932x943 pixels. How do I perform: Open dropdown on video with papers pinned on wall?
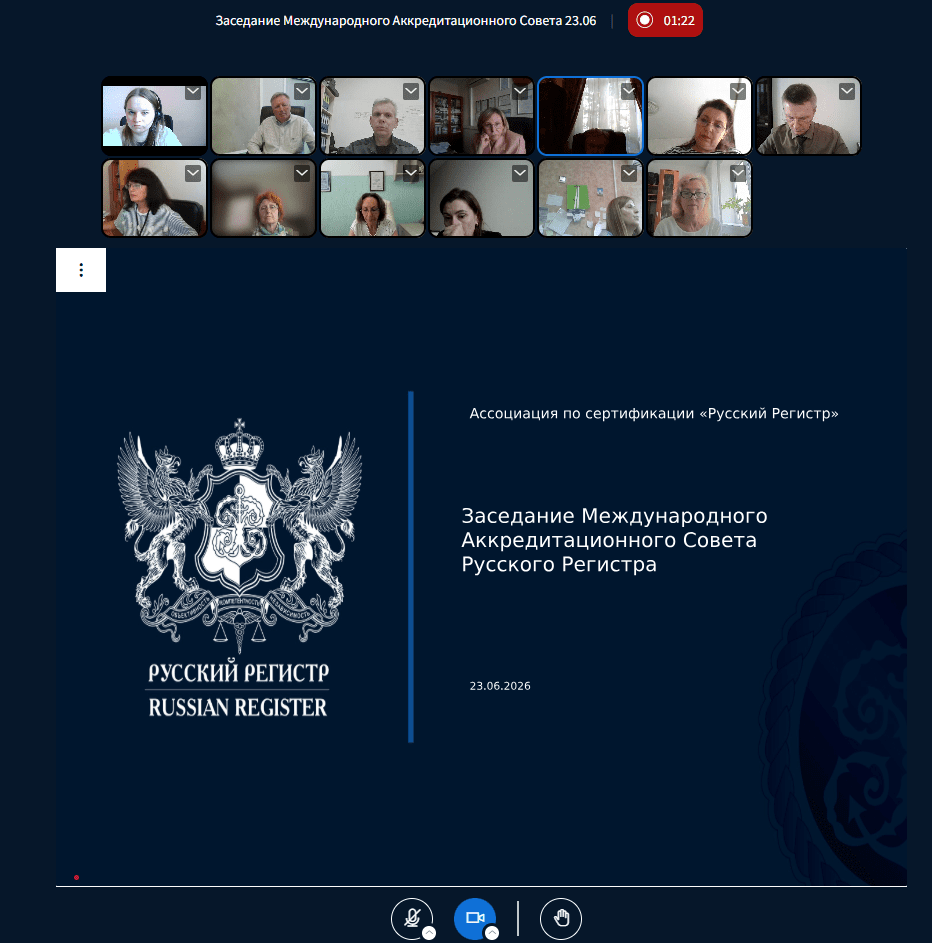tap(629, 174)
